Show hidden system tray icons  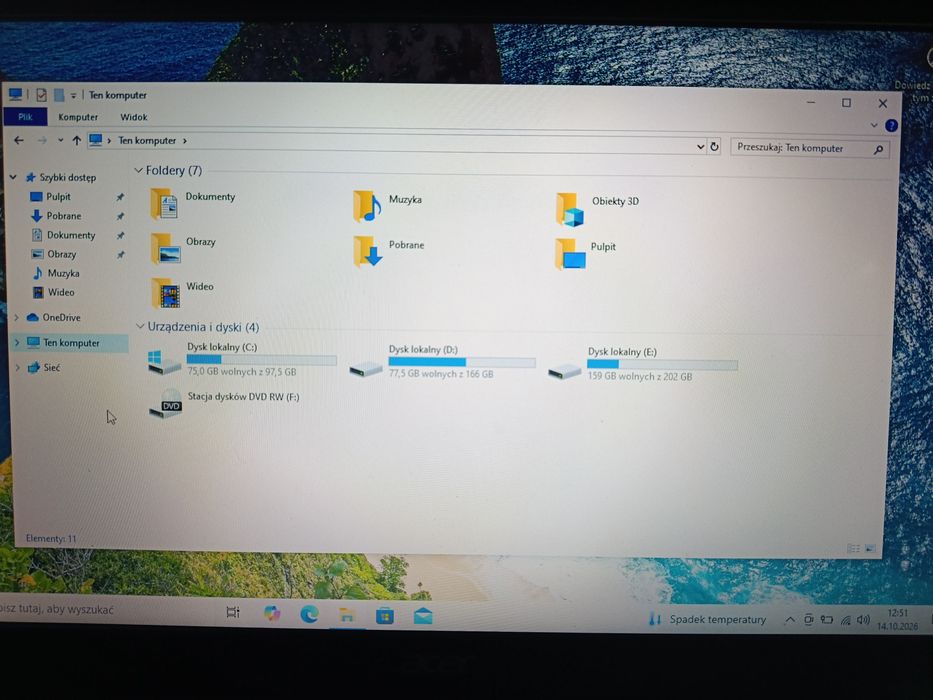790,620
